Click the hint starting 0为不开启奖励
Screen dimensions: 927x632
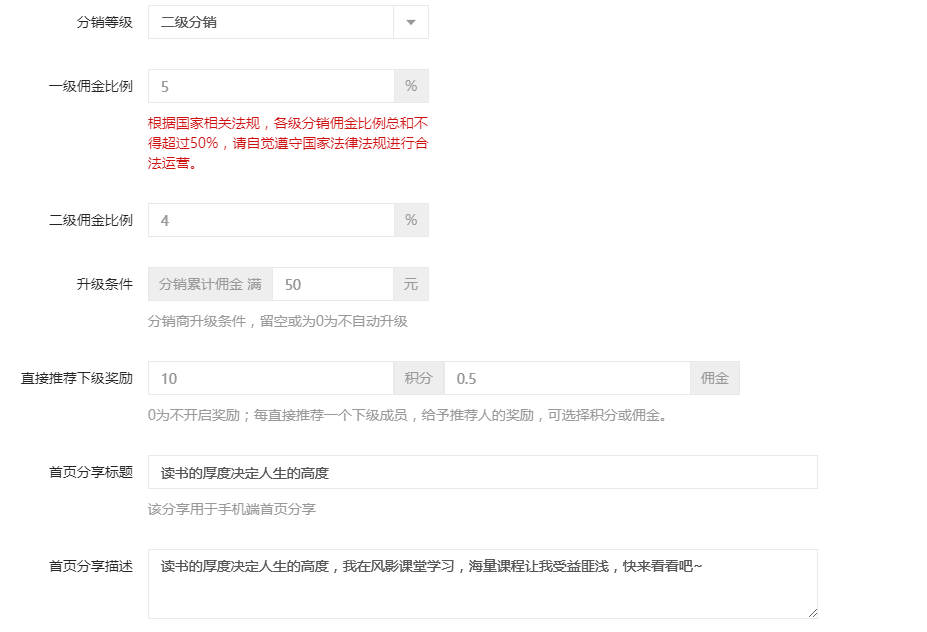[x=408, y=416]
